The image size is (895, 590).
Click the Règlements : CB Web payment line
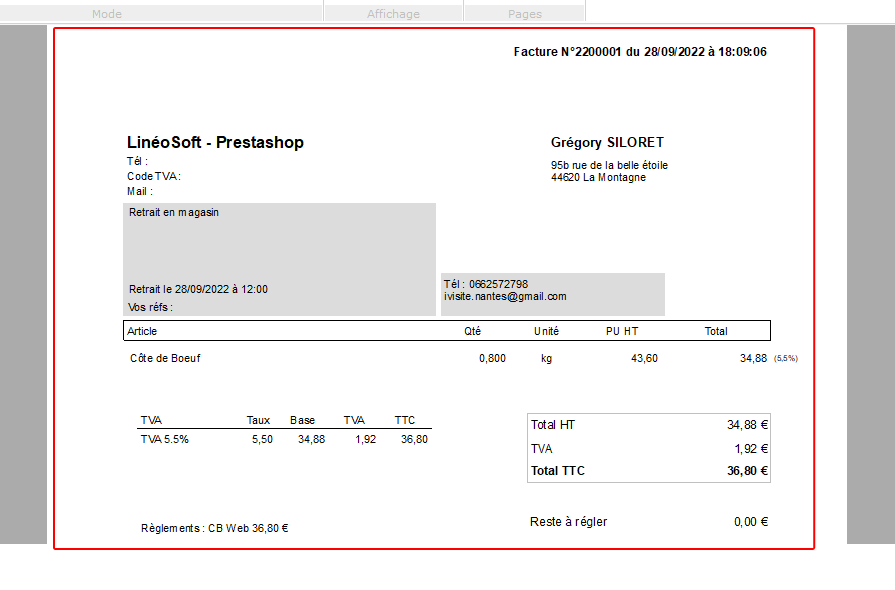(214, 528)
